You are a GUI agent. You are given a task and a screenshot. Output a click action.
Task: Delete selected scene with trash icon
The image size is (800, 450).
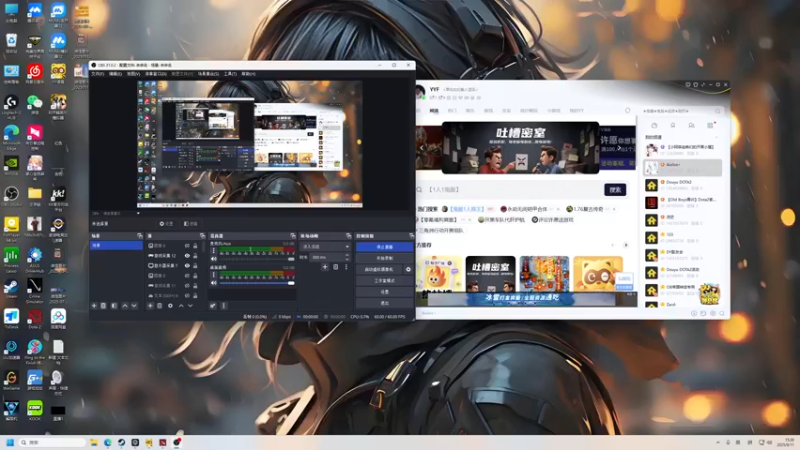coord(103,306)
